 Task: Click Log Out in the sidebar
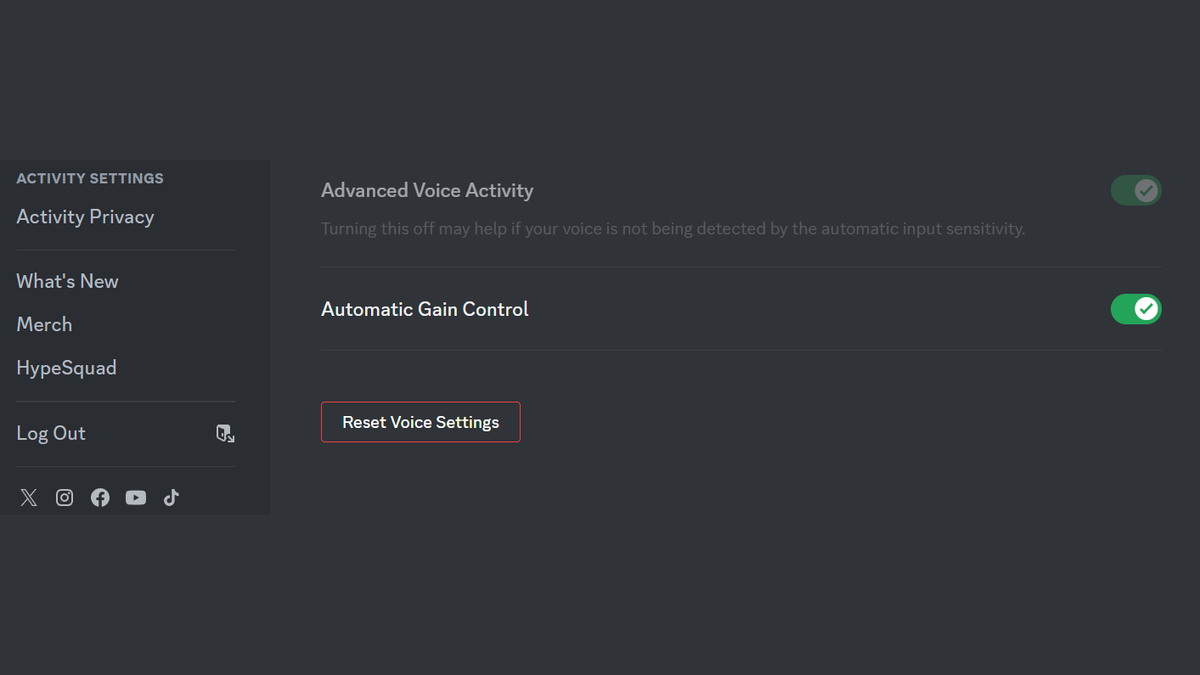[51, 433]
